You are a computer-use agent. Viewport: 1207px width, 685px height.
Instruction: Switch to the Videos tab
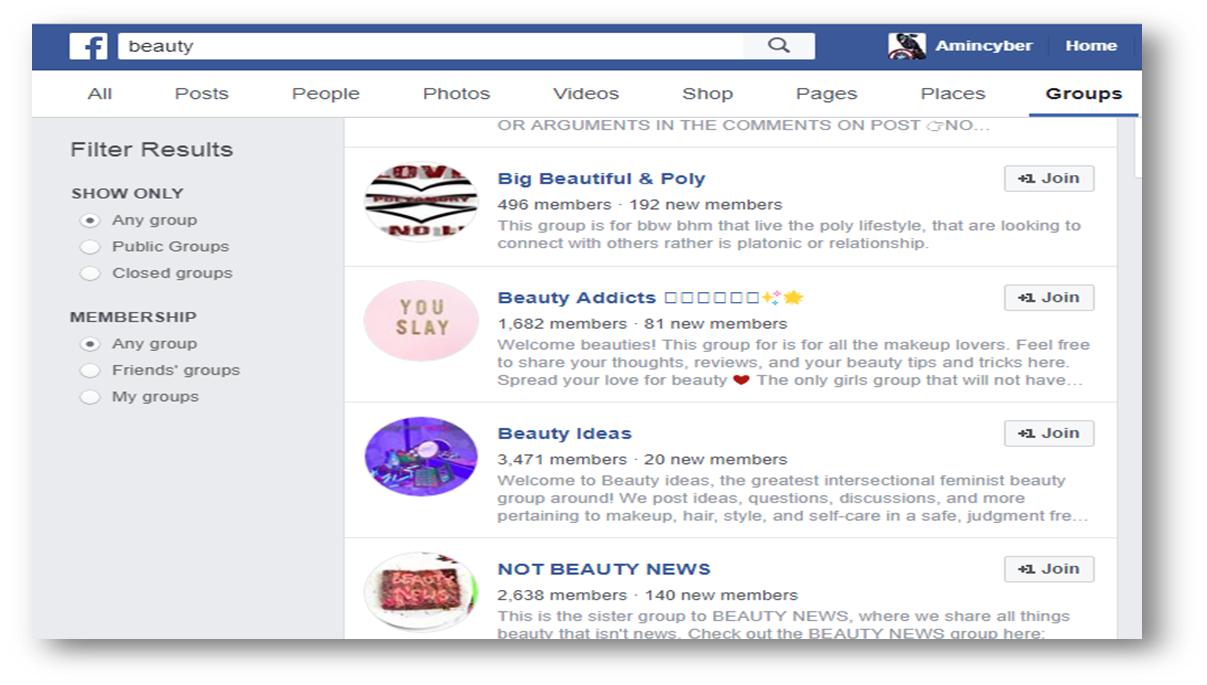tap(586, 94)
